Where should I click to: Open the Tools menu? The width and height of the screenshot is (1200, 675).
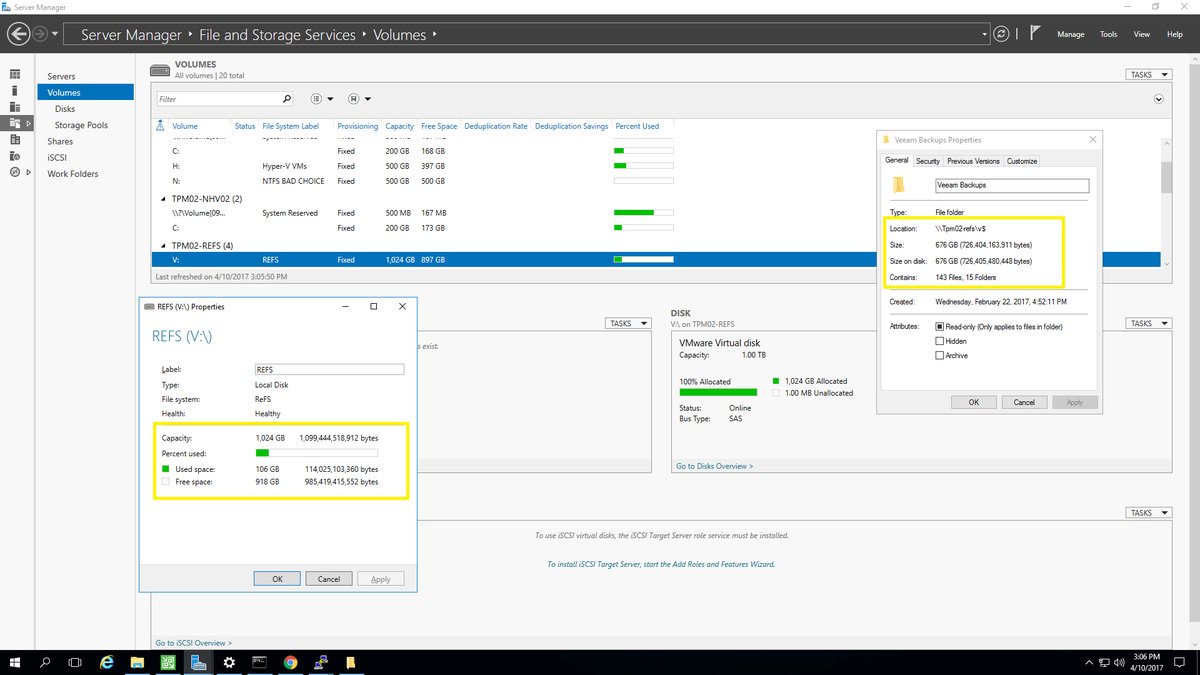[x=1108, y=35]
